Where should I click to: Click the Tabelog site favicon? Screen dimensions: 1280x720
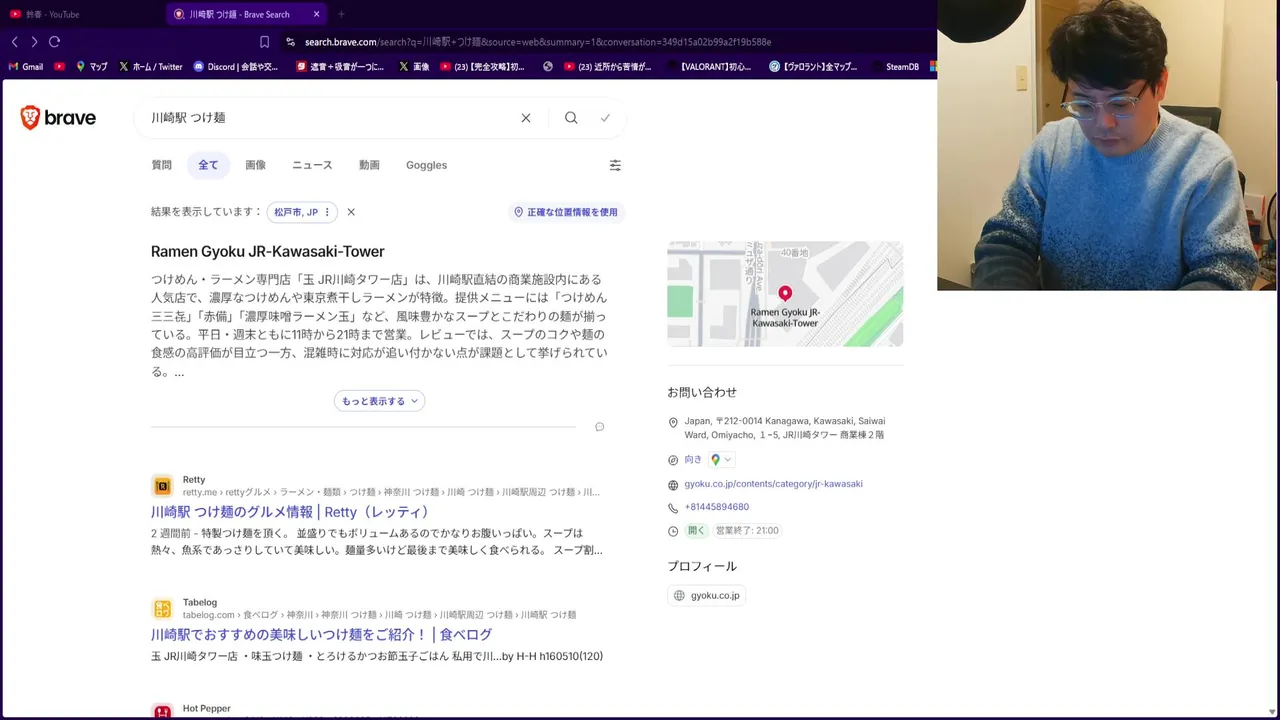pos(162,608)
